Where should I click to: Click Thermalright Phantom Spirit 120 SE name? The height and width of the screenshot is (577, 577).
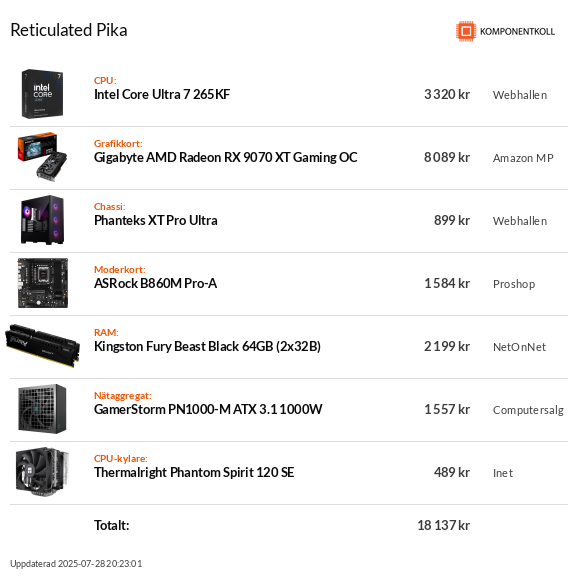[x=194, y=472]
